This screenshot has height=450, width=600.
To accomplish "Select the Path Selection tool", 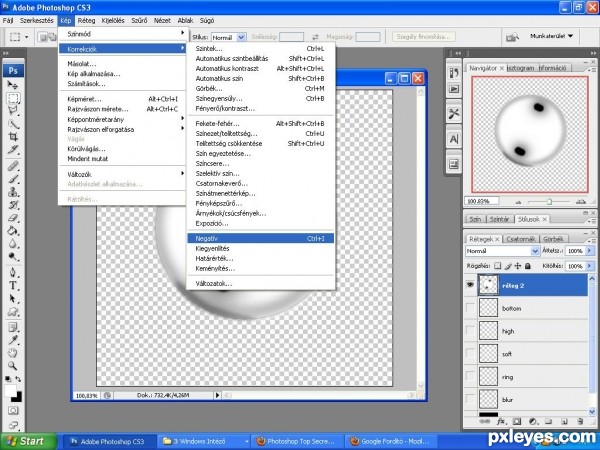I will tap(13, 298).
